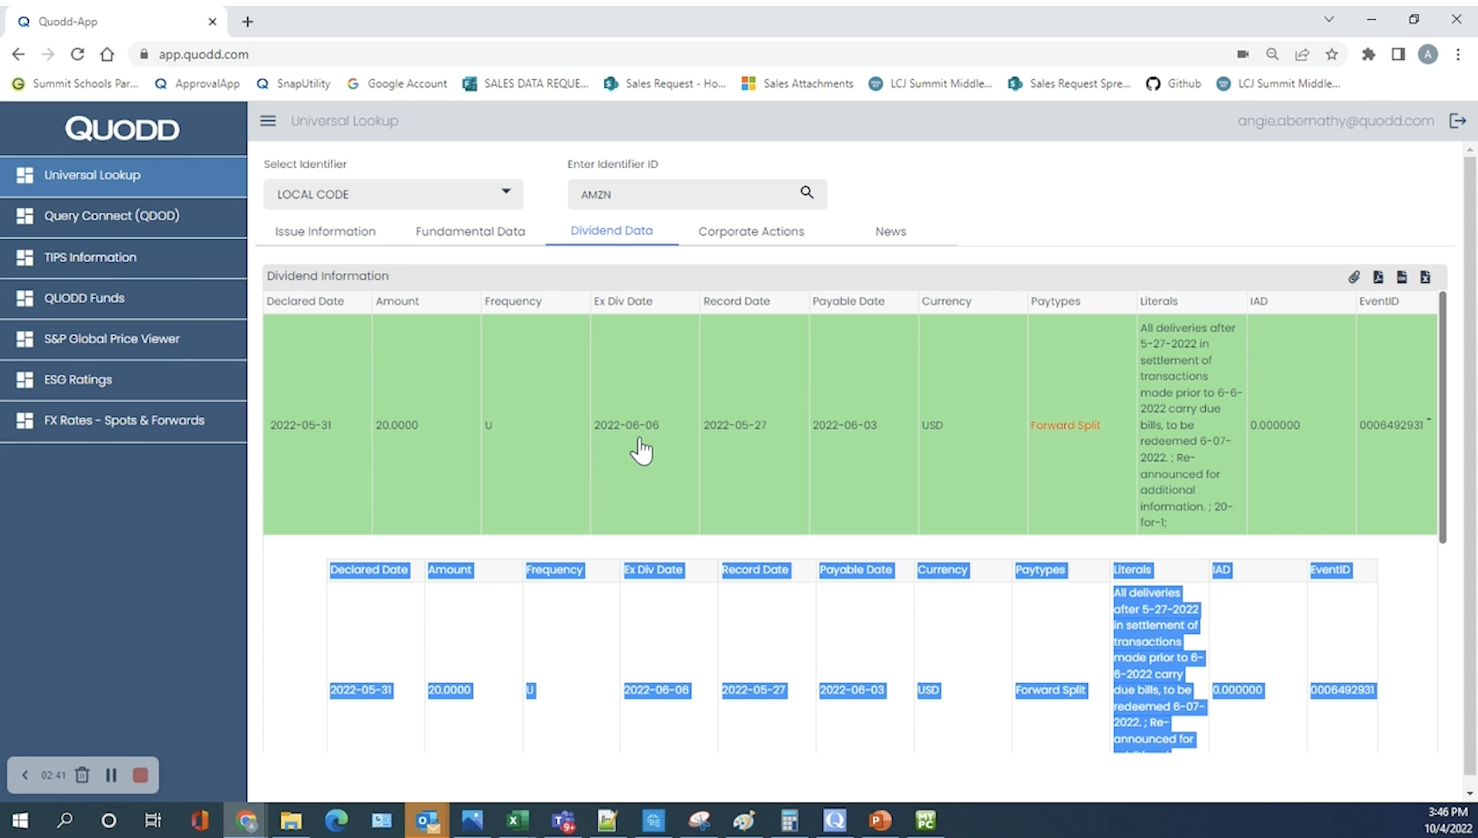
Task: Click the search magnifier in identifier field
Action: tap(806, 193)
